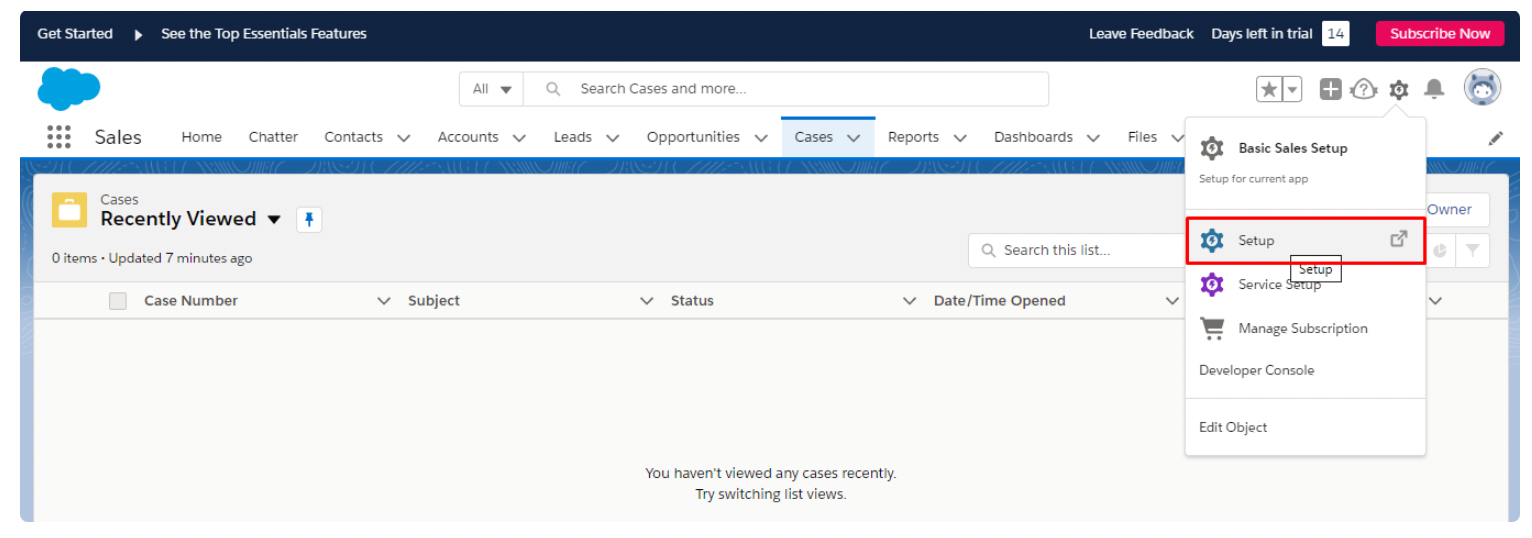Click the blue Setup gear icon
Viewport: 1532px width, 538px height.
(1212, 240)
